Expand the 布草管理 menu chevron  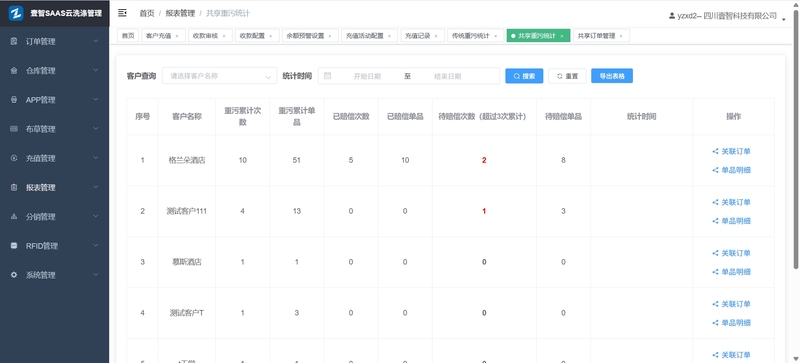[x=96, y=129]
